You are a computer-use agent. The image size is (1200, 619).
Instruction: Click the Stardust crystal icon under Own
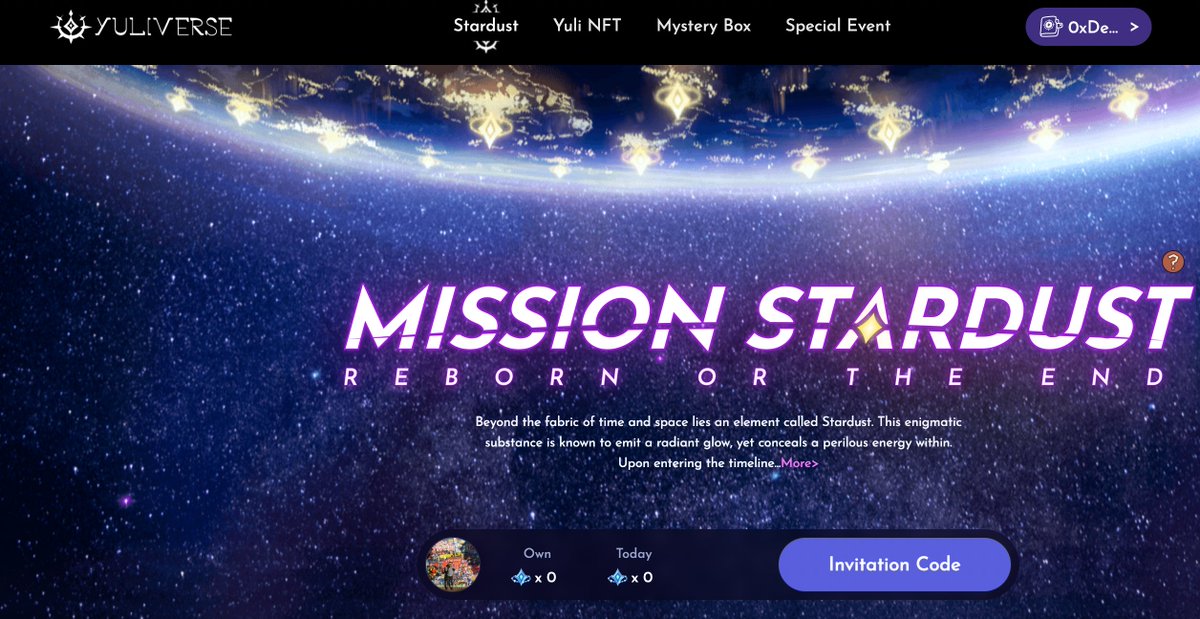coord(520,577)
